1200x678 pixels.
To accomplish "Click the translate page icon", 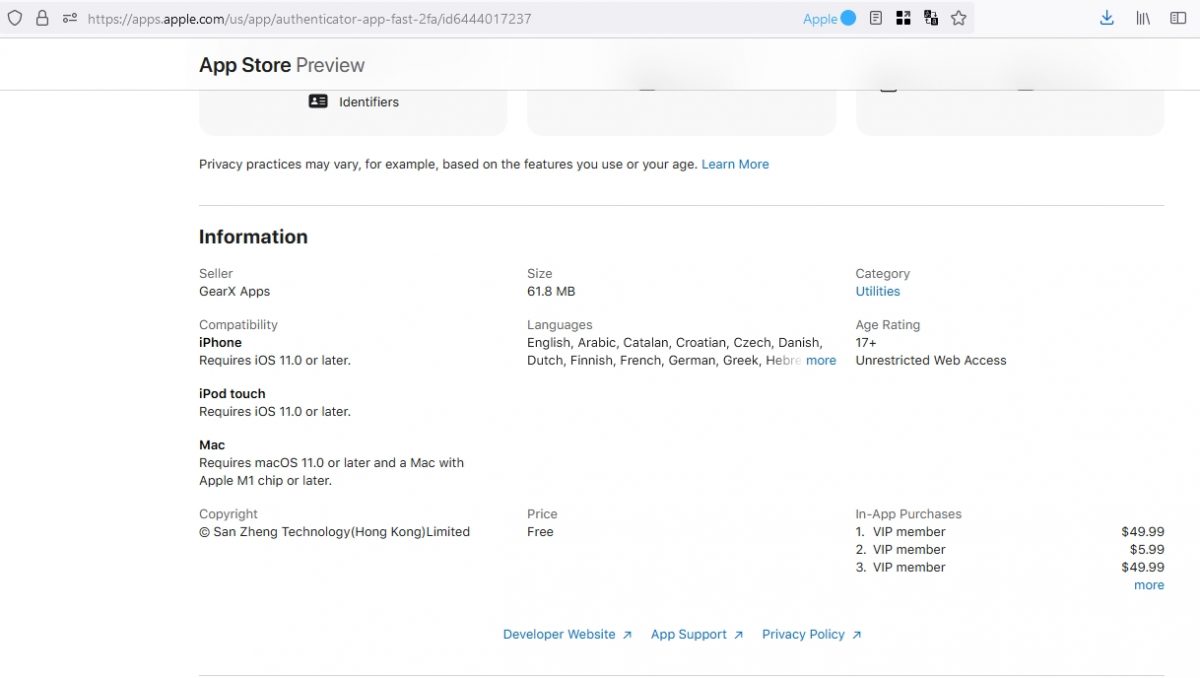I will tap(931, 18).
